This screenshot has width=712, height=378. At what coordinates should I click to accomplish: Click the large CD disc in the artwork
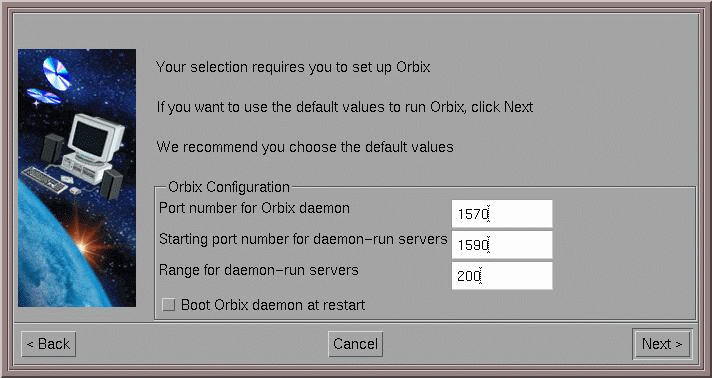57,73
